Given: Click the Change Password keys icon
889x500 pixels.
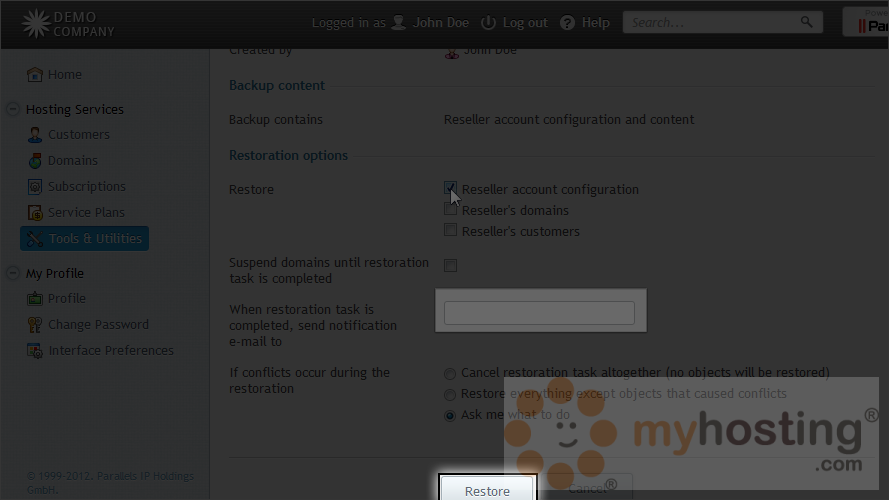Looking at the screenshot, I should click(35, 325).
